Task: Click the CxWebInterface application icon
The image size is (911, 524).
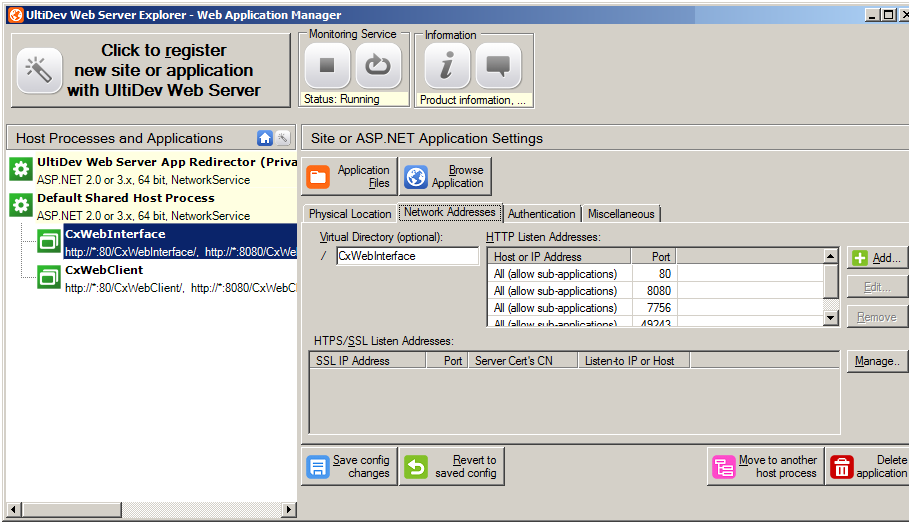Action: [49, 241]
